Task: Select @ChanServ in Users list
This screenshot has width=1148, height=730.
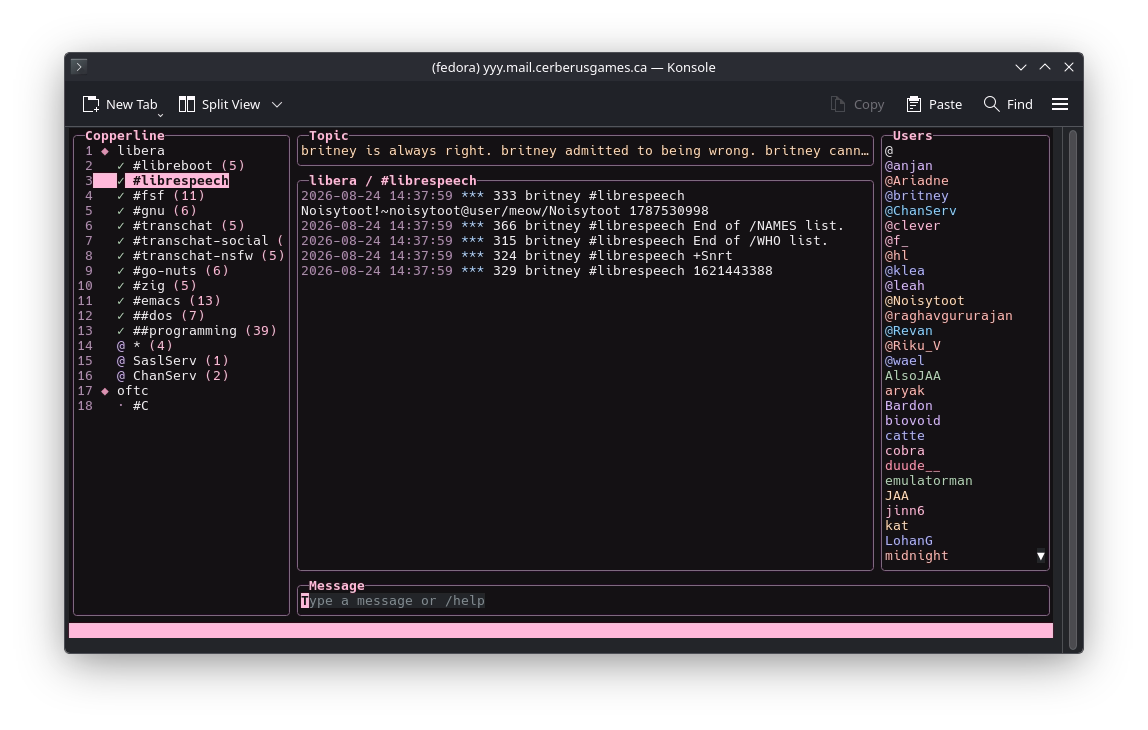Action: [x=920, y=211]
